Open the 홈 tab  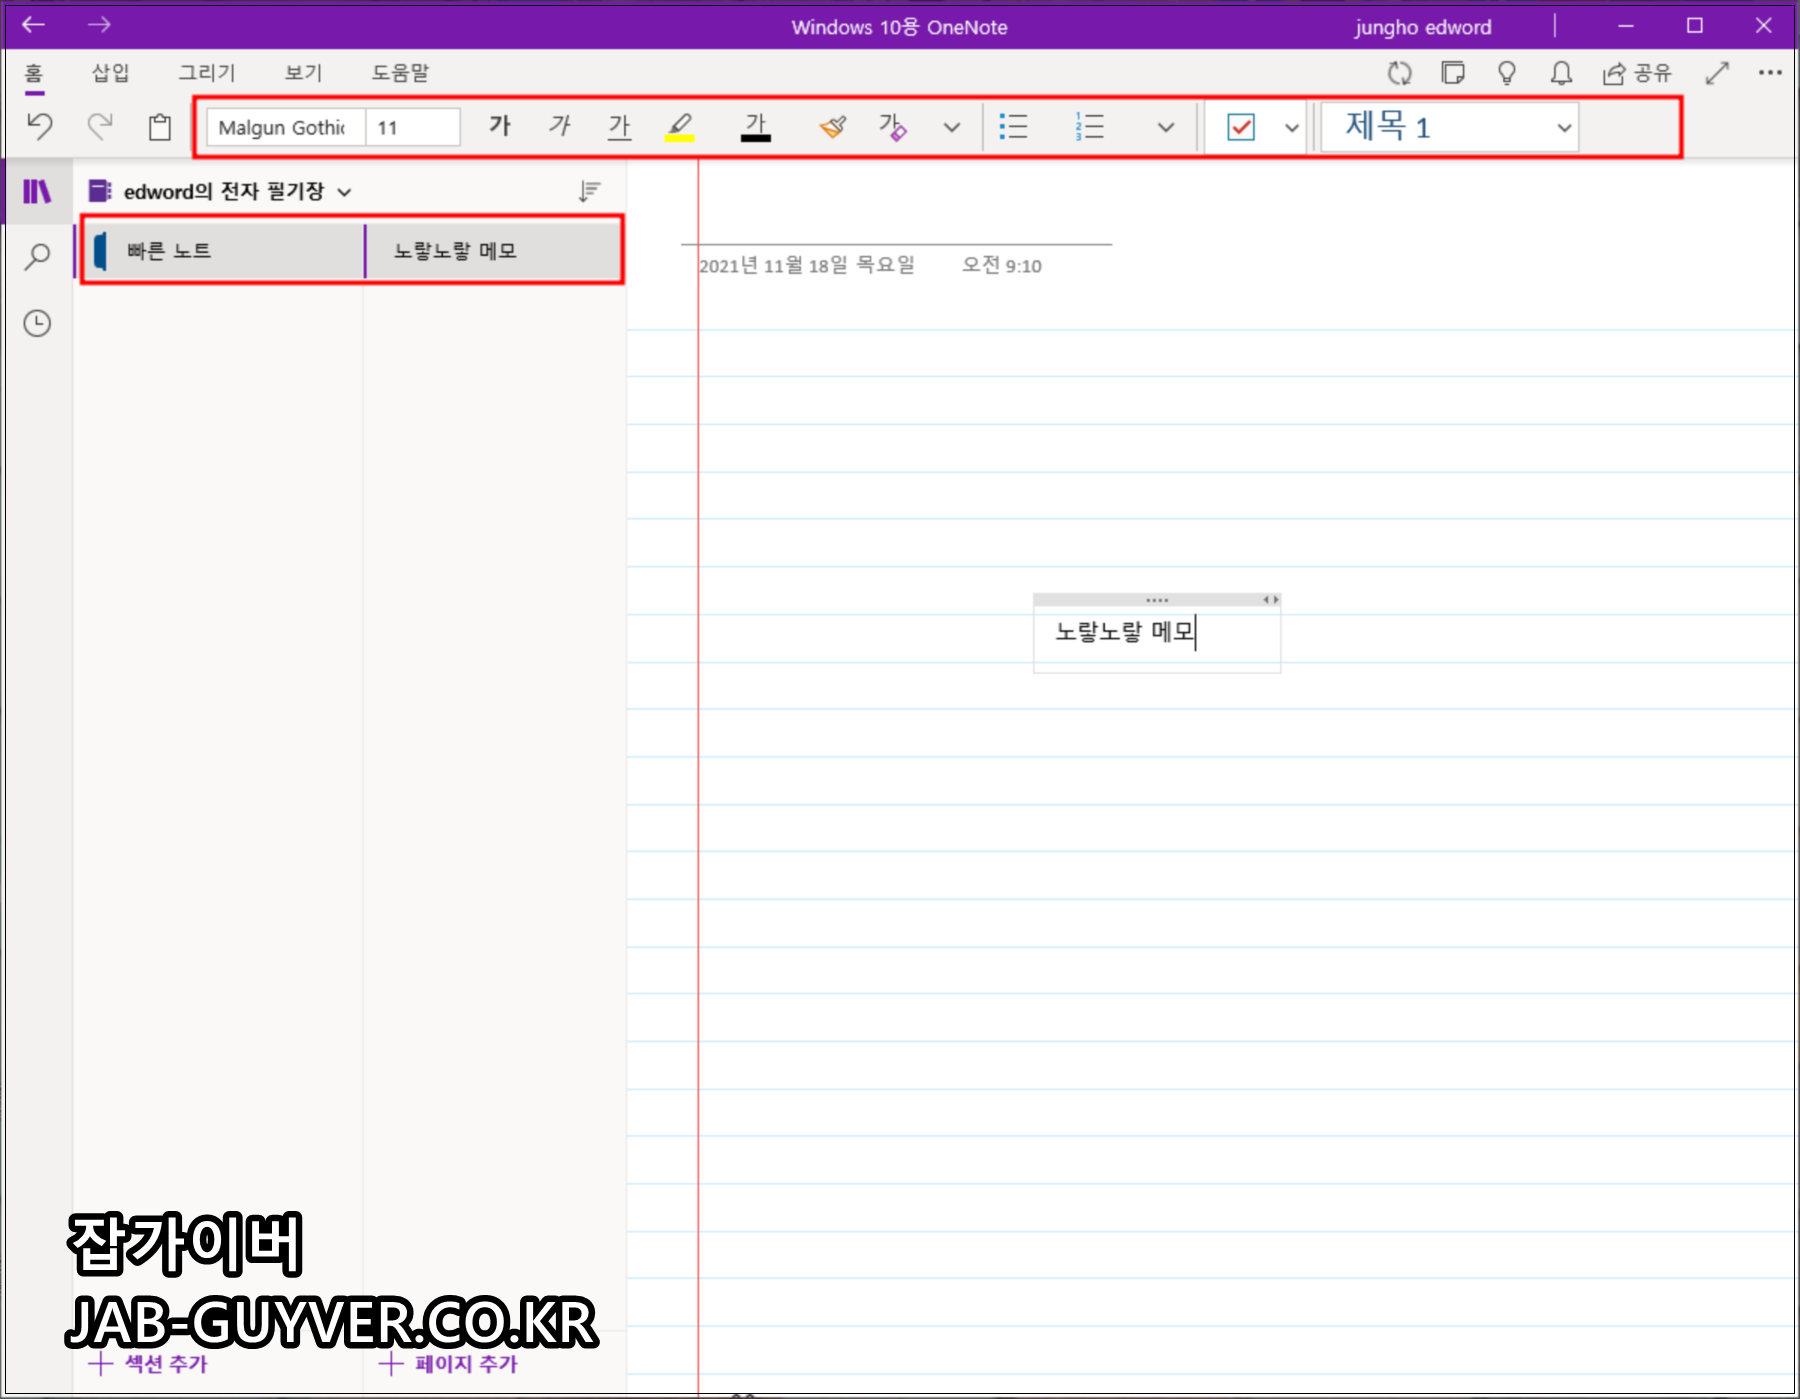(x=34, y=73)
